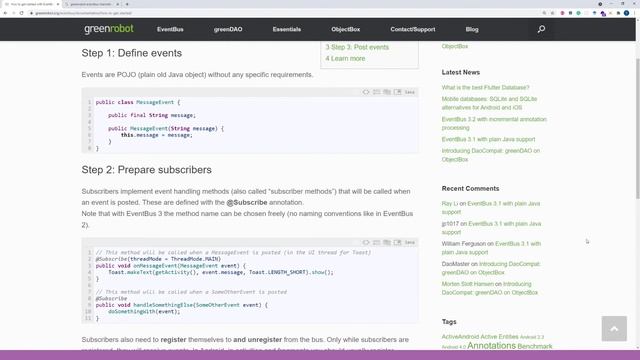Open the Essentials menu
640x360 pixels.
coord(287,29)
